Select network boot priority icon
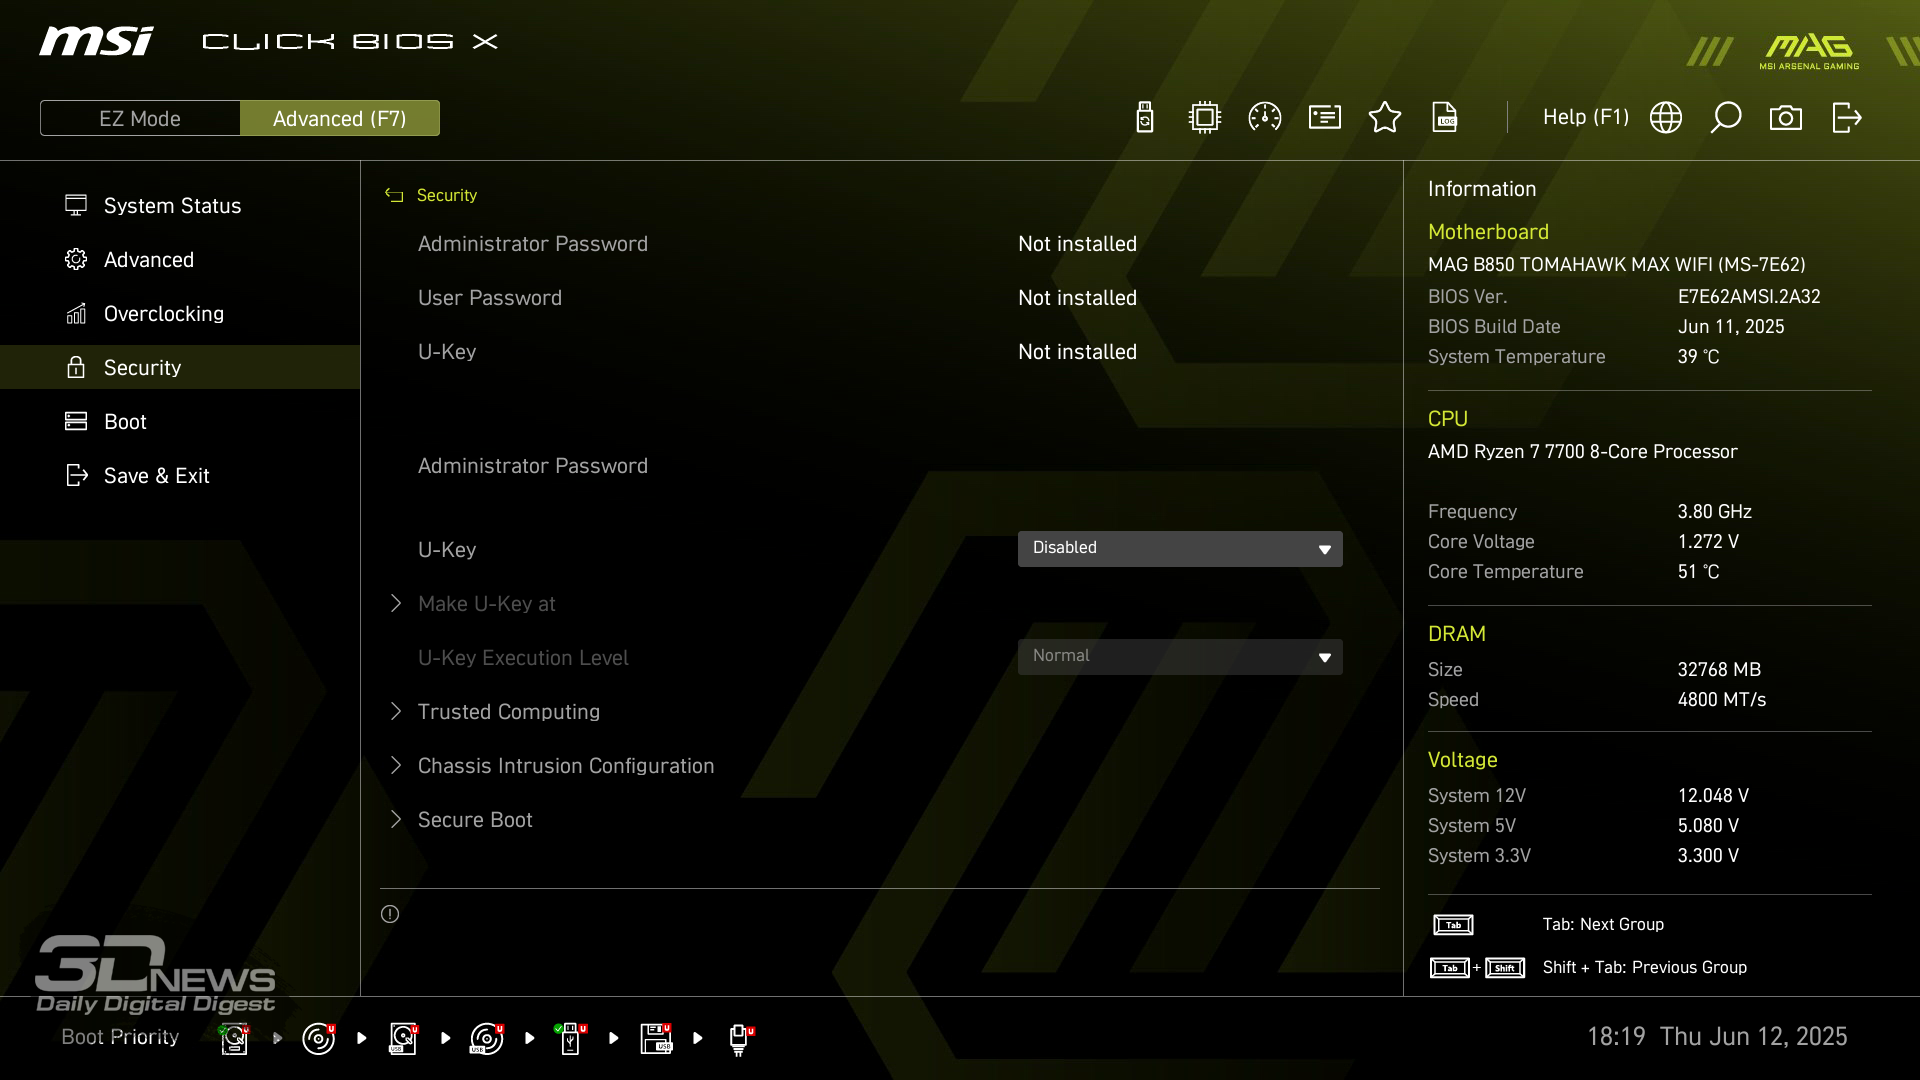The height and width of the screenshot is (1080, 1920). [x=740, y=1039]
